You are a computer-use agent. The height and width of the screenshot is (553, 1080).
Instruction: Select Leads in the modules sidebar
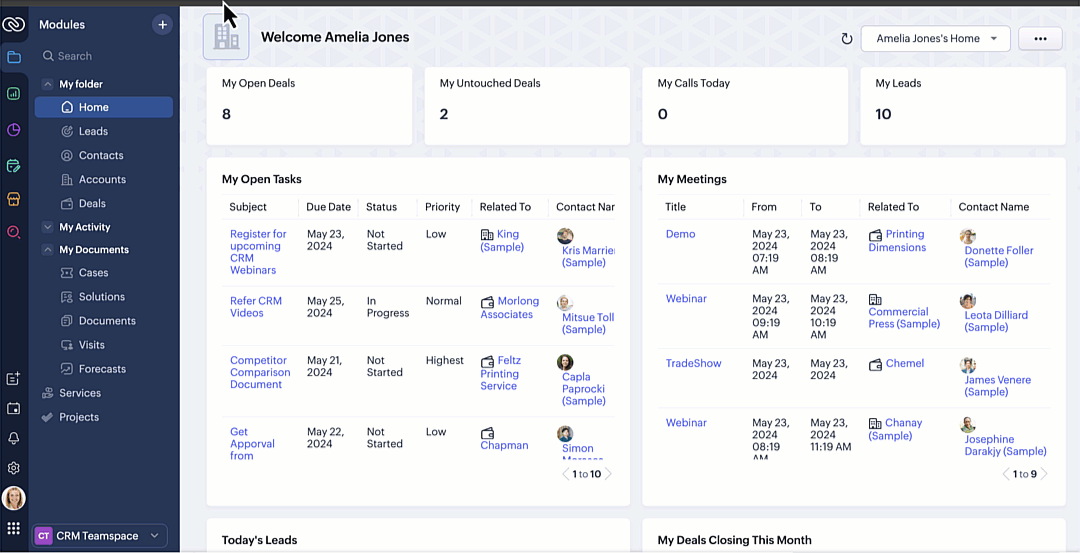(93, 131)
